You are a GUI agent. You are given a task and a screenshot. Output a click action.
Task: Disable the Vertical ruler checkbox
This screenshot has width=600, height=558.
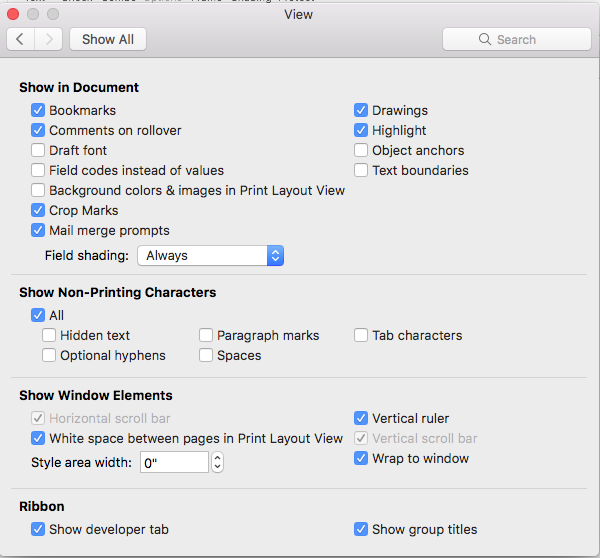[361, 419]
